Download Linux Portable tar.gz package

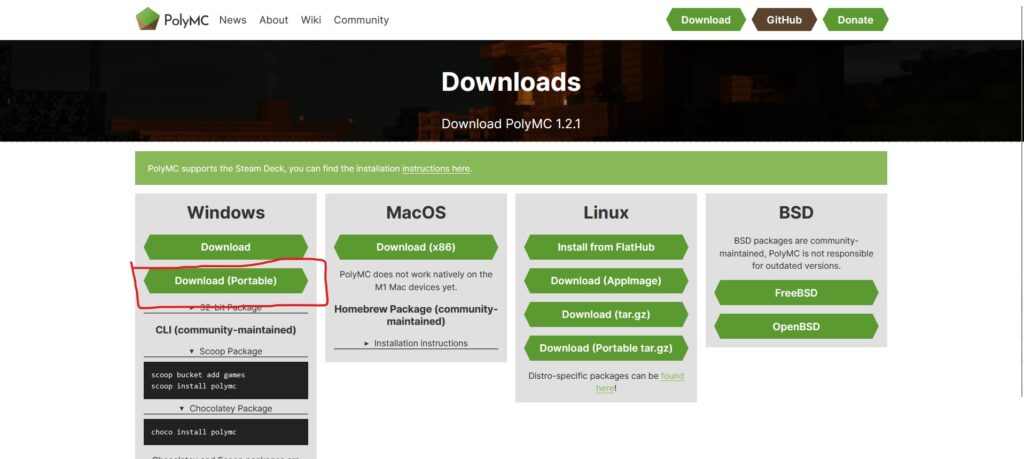click(x=605, y=348)
